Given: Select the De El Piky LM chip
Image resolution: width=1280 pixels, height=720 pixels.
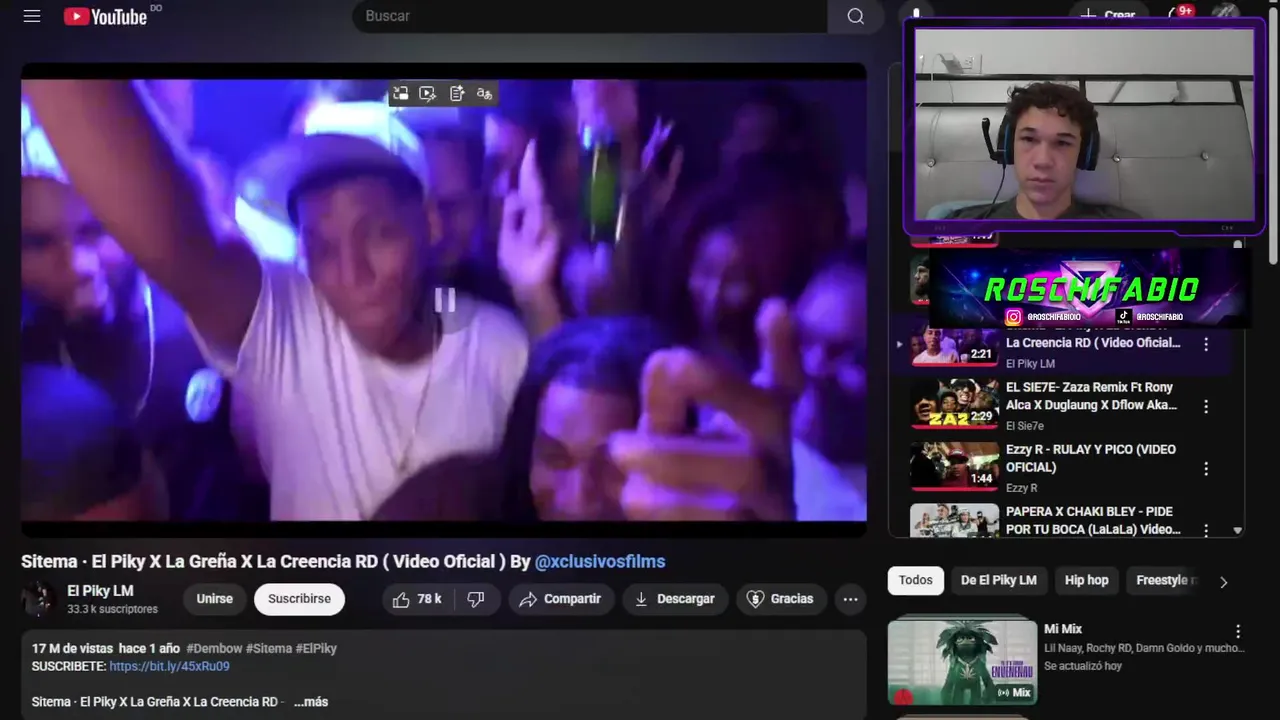Looking at the screenshot, I should click(999, 580).
